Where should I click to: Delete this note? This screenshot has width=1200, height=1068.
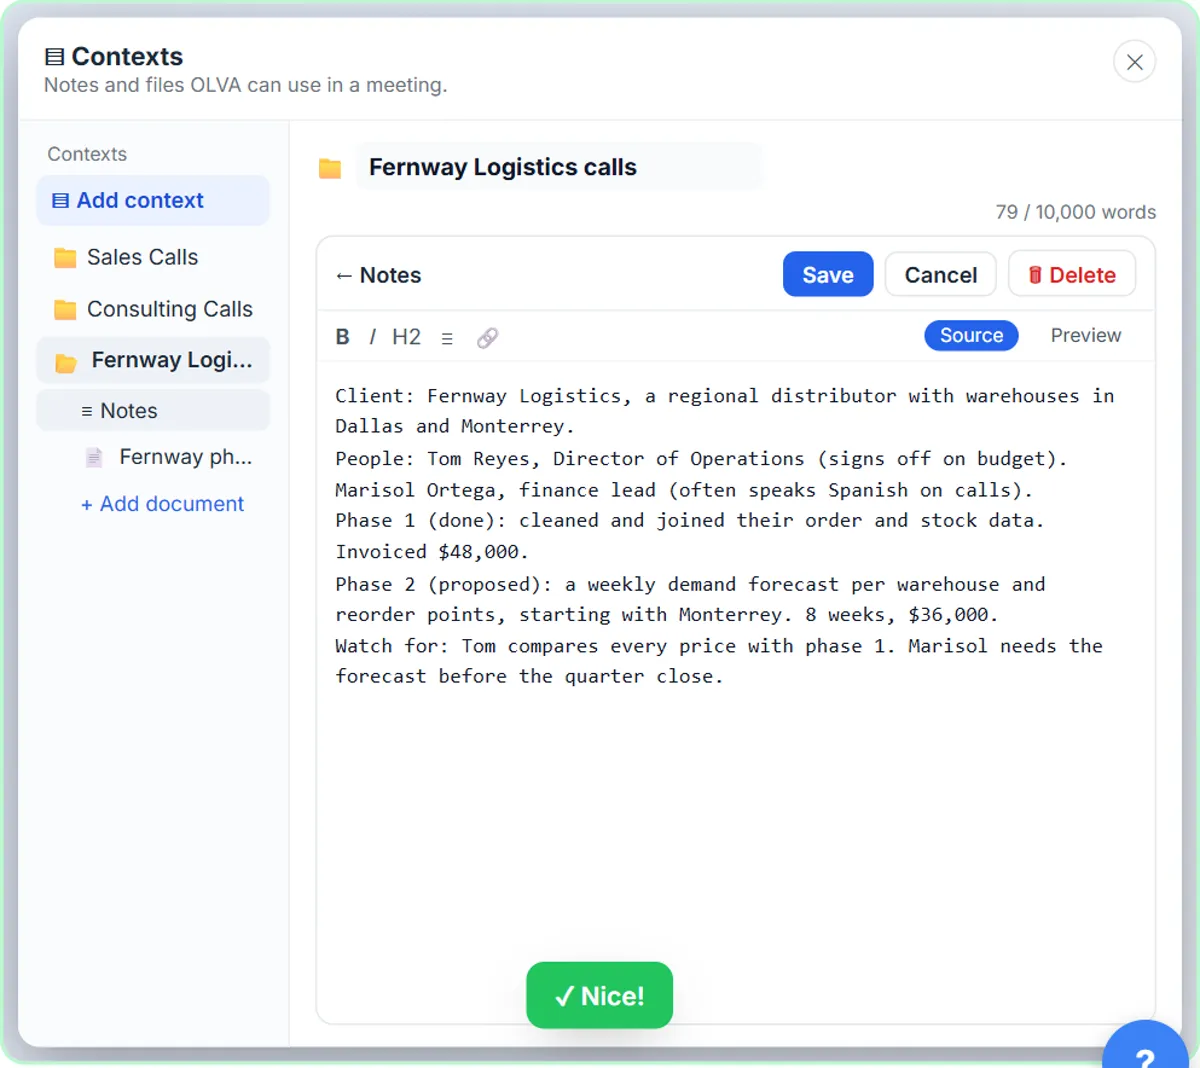coord(1072,275)
